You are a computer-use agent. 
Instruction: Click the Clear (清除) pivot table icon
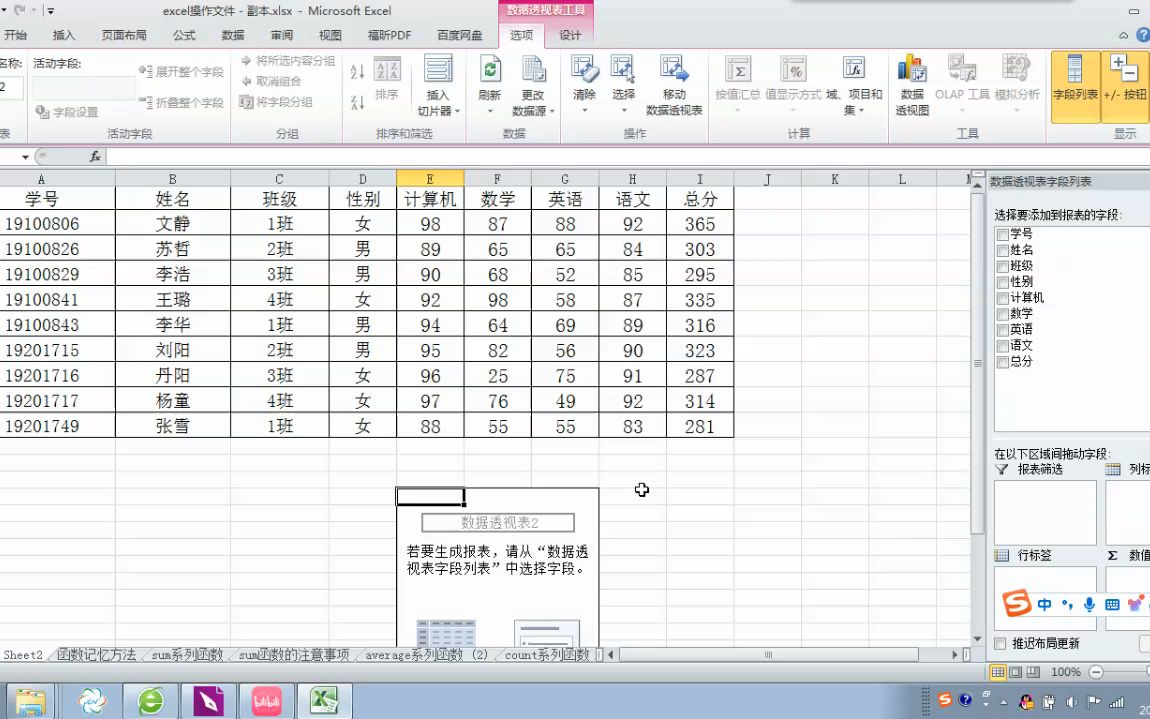[585, 70]
